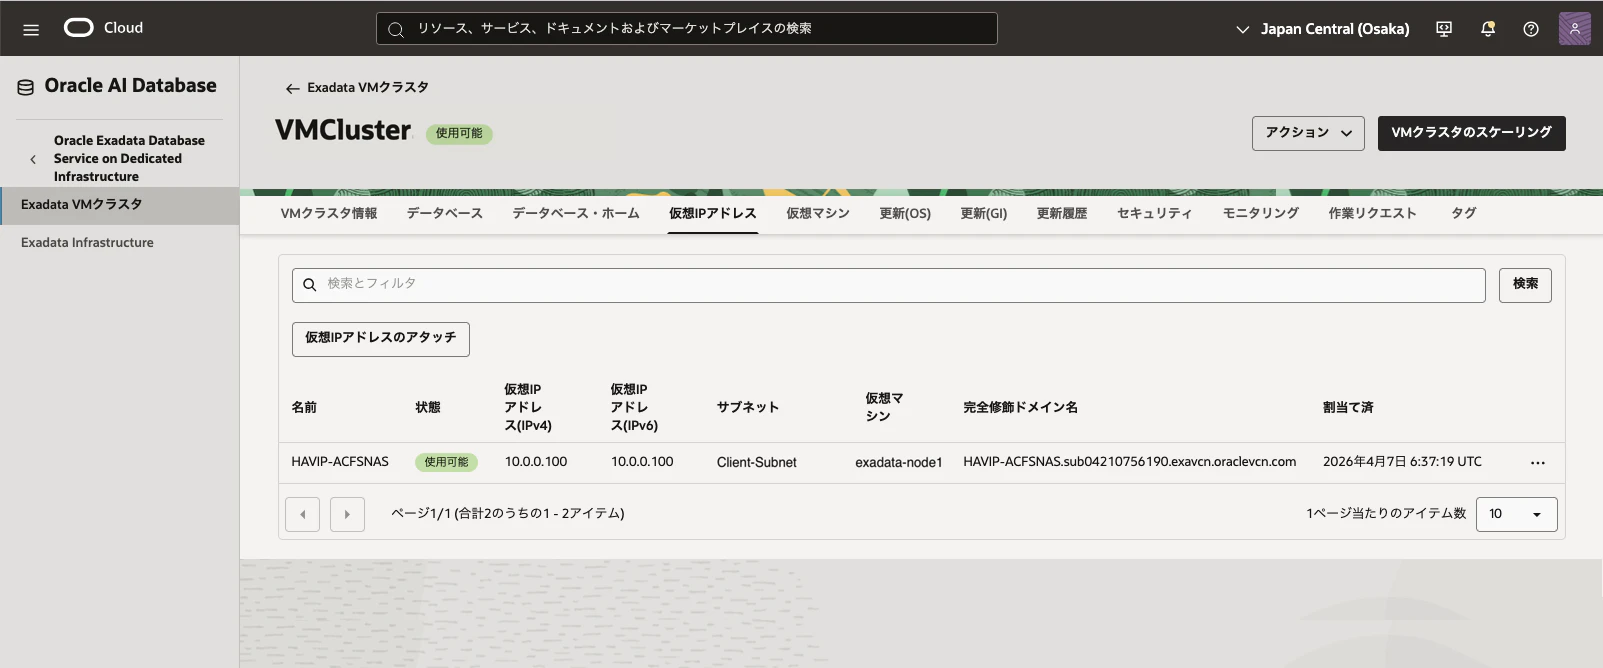Switch to the データベース・ホーム tab

pos(576,213)
